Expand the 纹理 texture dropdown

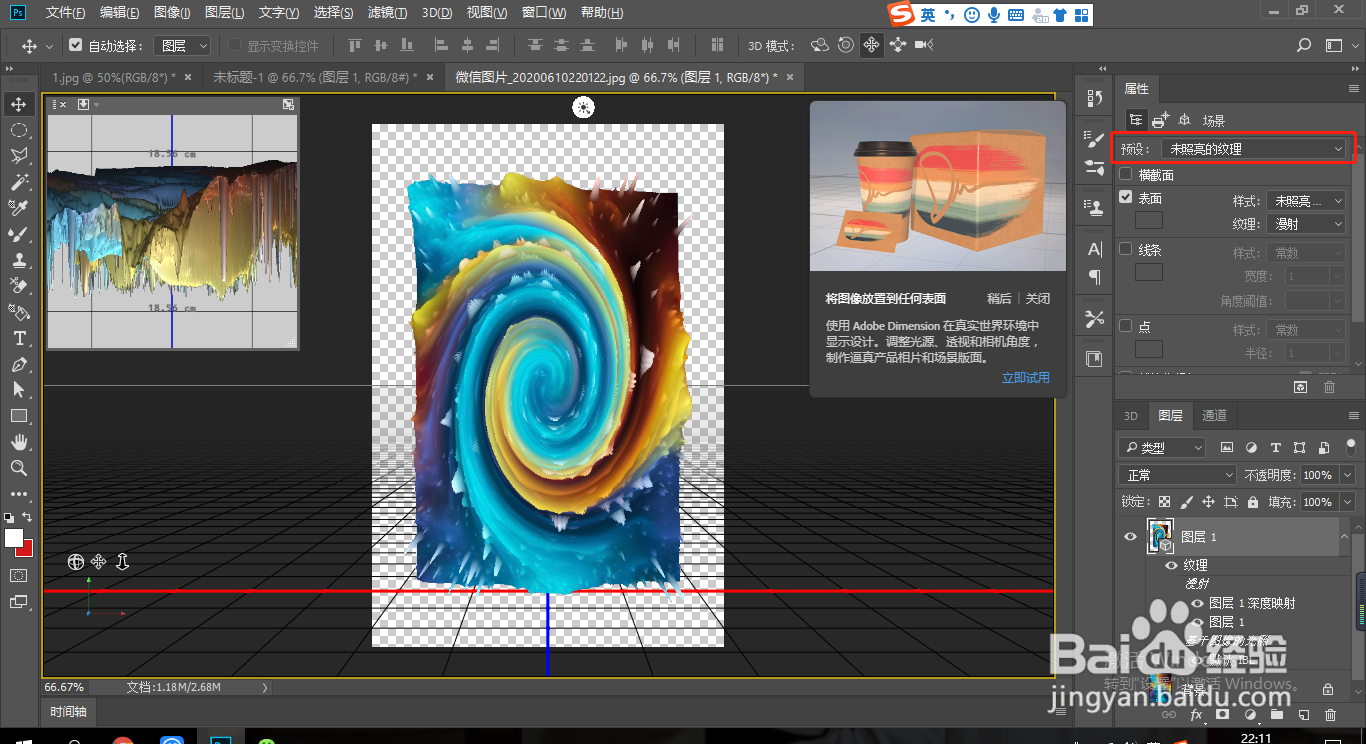[1305, 225]
